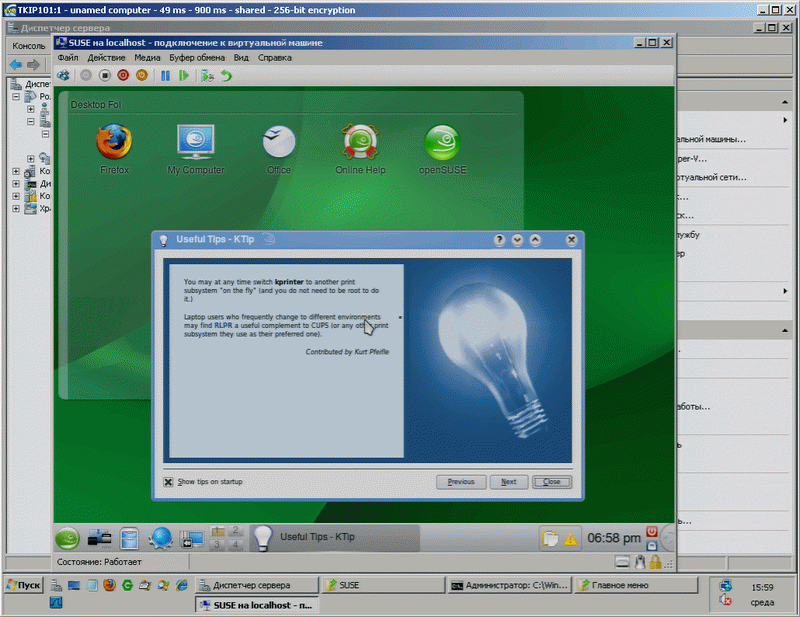This screenshot has width=800, height=617.
Task: Click the muted volume icon in system tray
Action: tap(725, 601)
